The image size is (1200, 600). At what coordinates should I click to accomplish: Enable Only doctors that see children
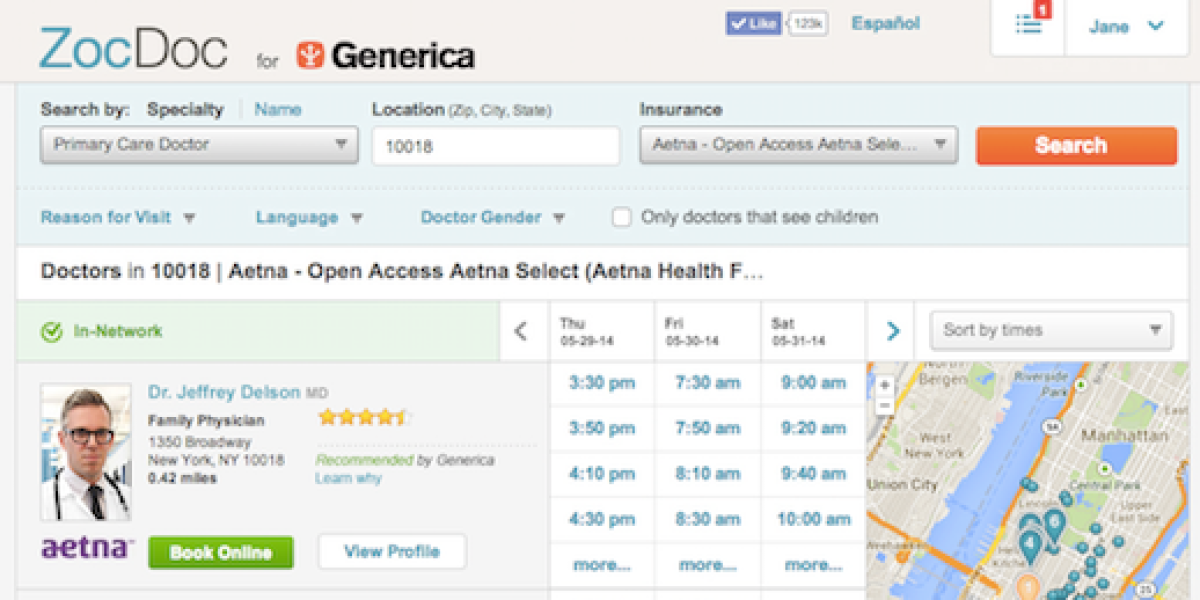click(621, 217)
